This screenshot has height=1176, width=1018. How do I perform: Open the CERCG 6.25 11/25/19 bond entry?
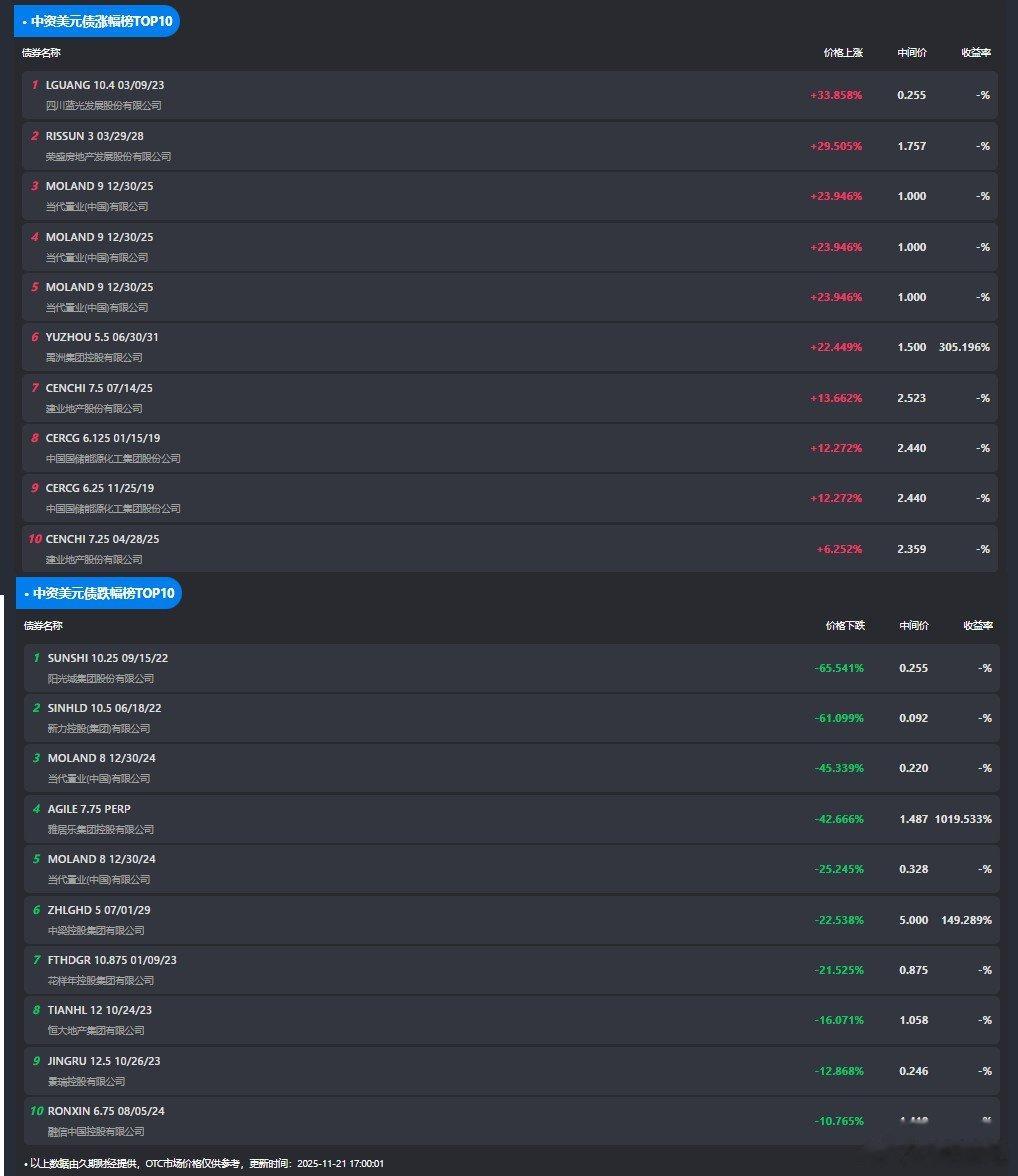(100, 488)
